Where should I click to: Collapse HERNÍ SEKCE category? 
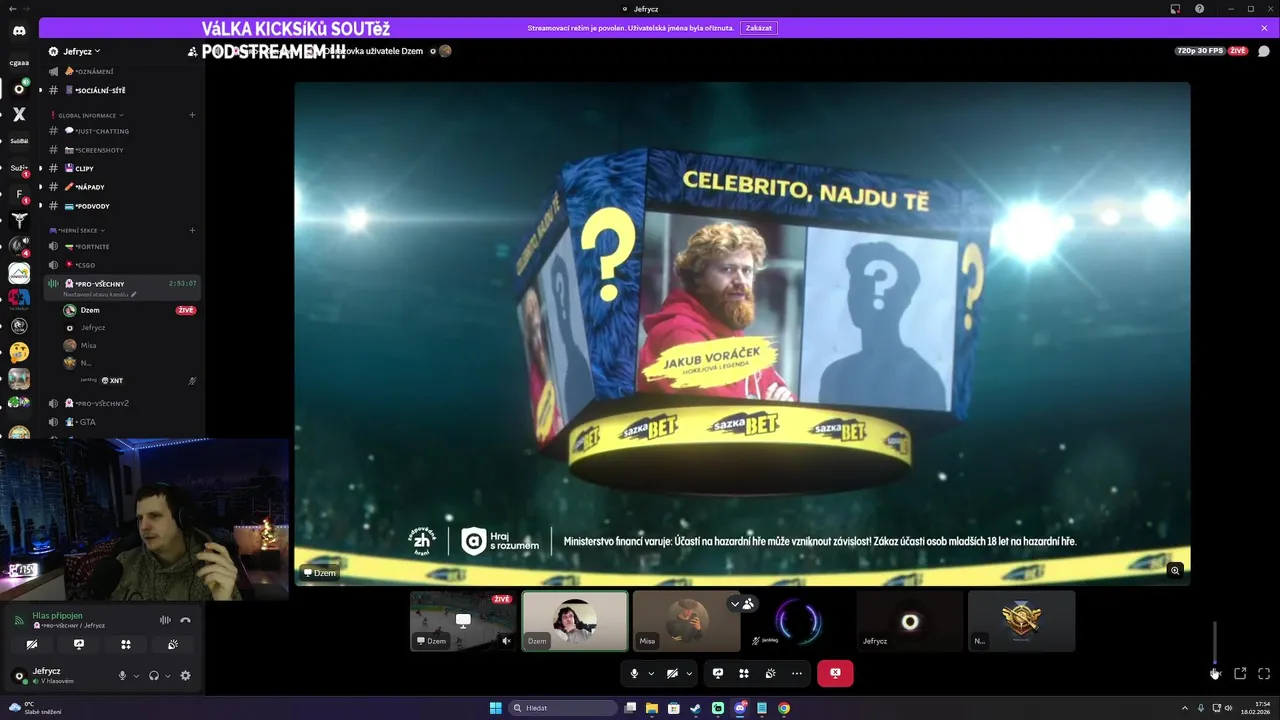78,230
